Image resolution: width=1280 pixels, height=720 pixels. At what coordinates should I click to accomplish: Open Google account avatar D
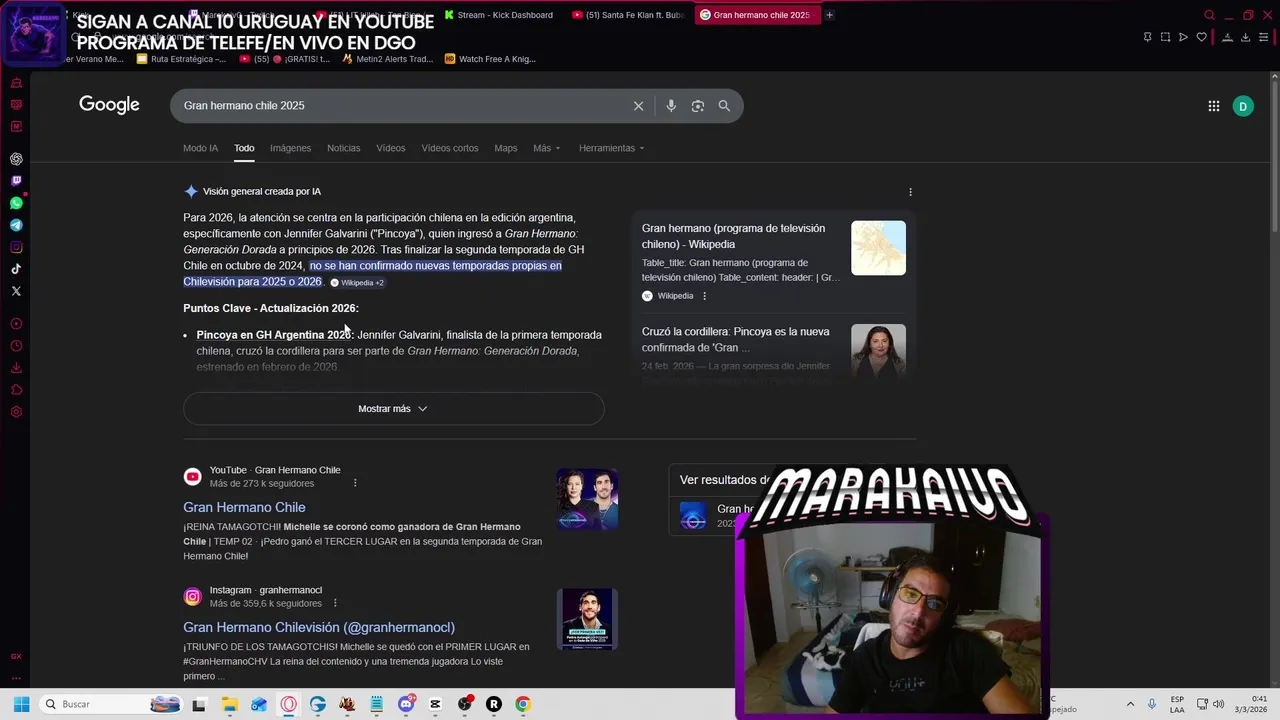[x=1243, y=106]
